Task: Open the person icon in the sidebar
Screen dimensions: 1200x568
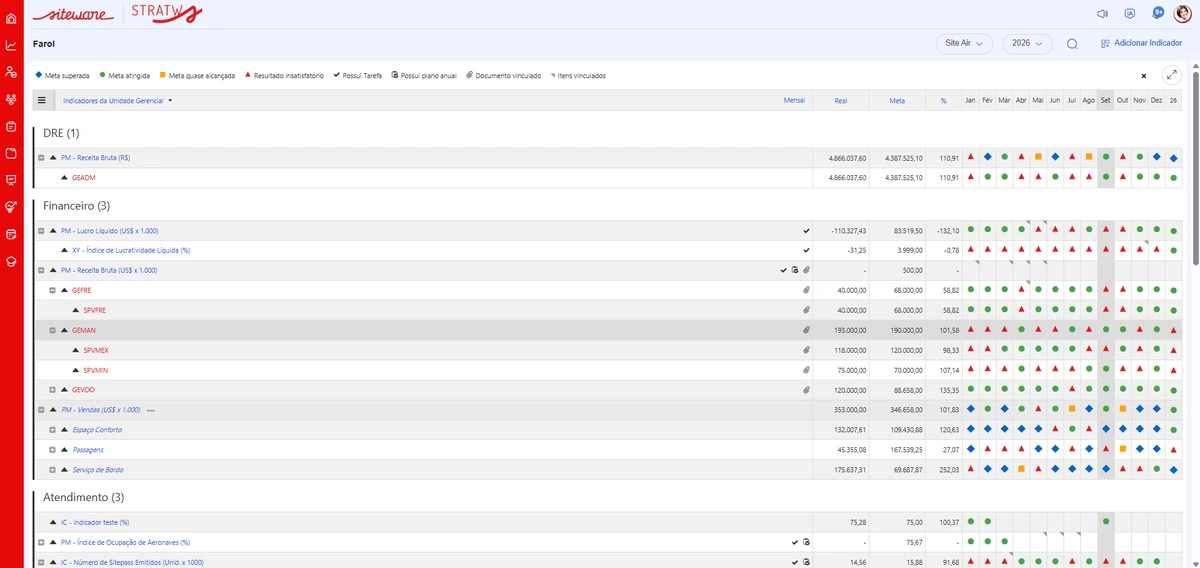Action: tap(11, 72)
